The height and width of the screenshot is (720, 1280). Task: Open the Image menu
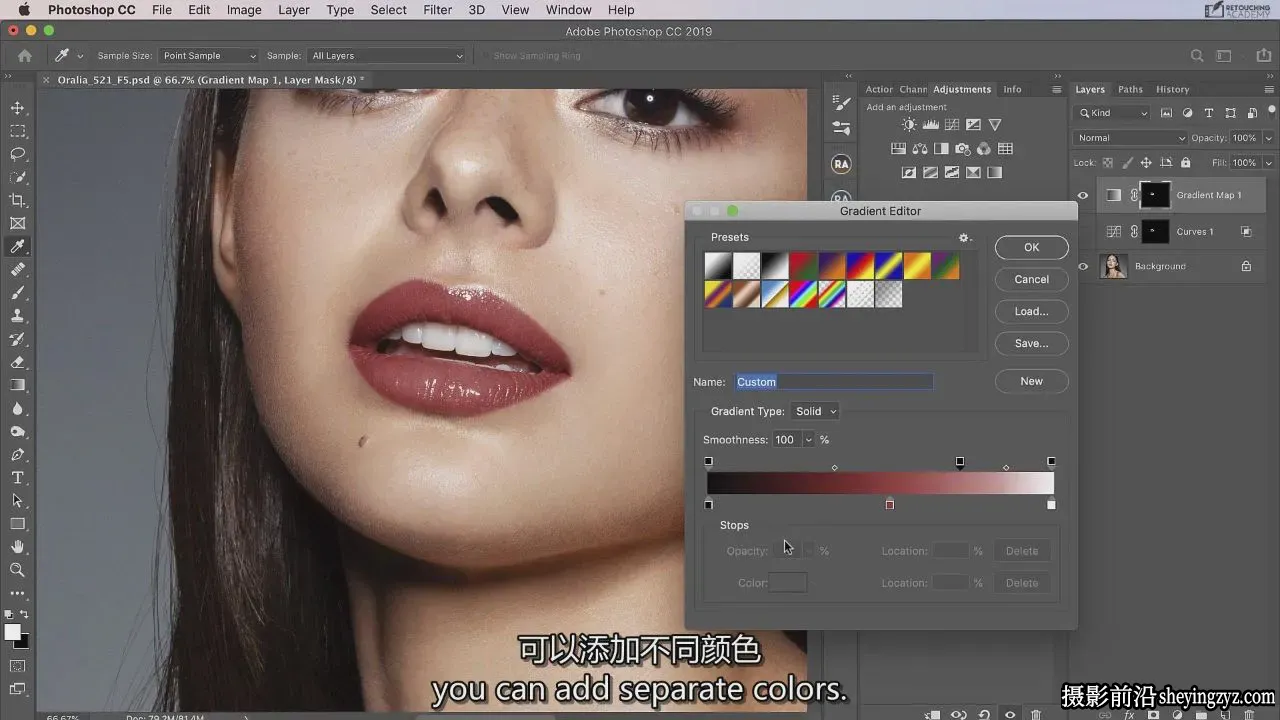244,10
